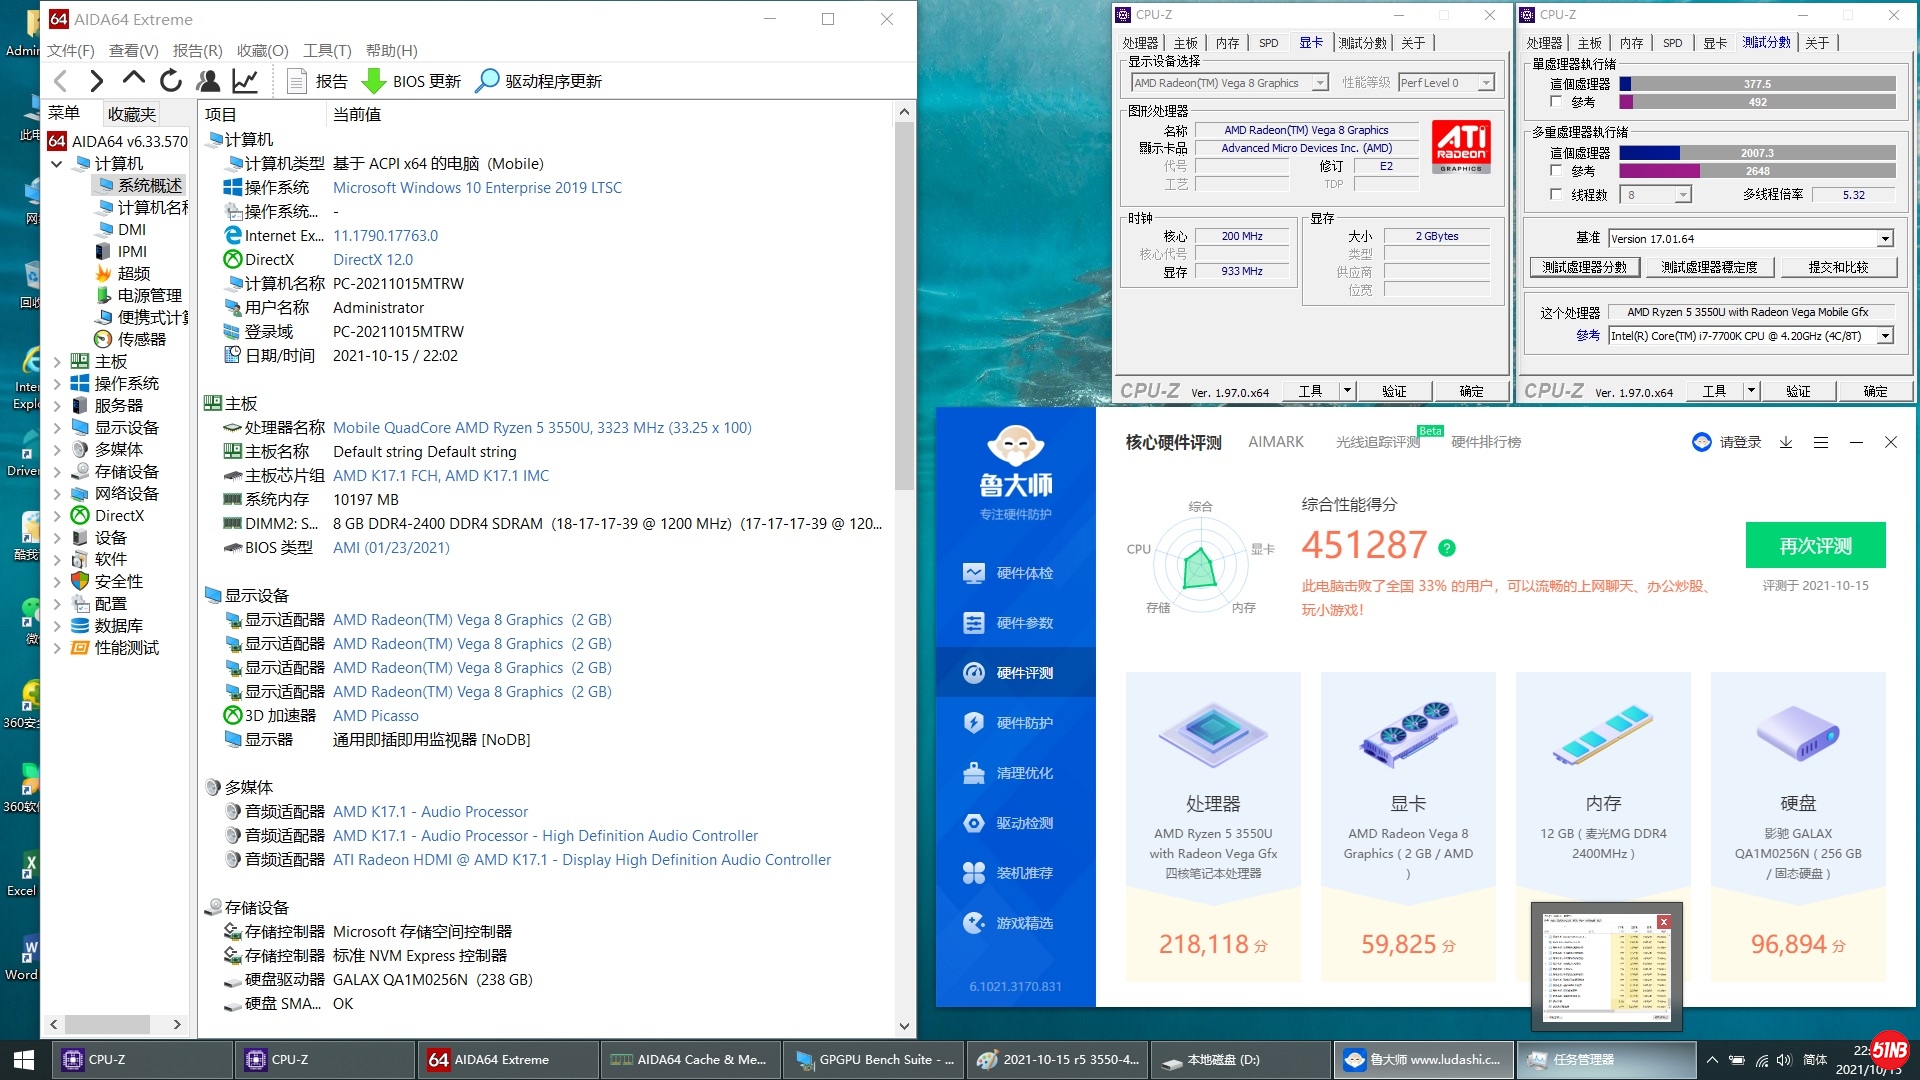Click this processor single thread score bar
The width and height of the screenshot is (1920, 1080).
[x=1756, y=84]
